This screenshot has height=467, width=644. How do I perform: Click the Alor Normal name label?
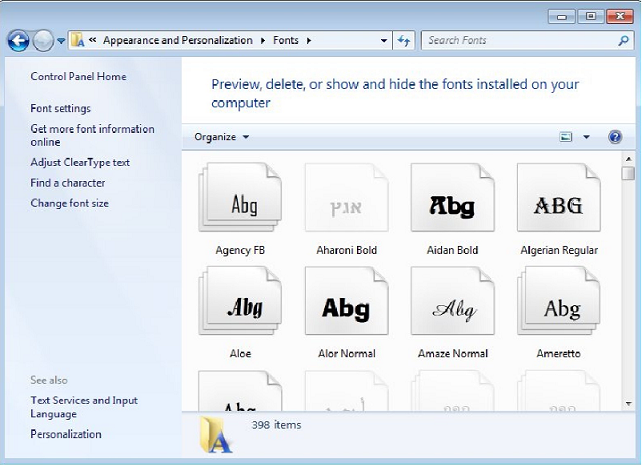point(347,353)
